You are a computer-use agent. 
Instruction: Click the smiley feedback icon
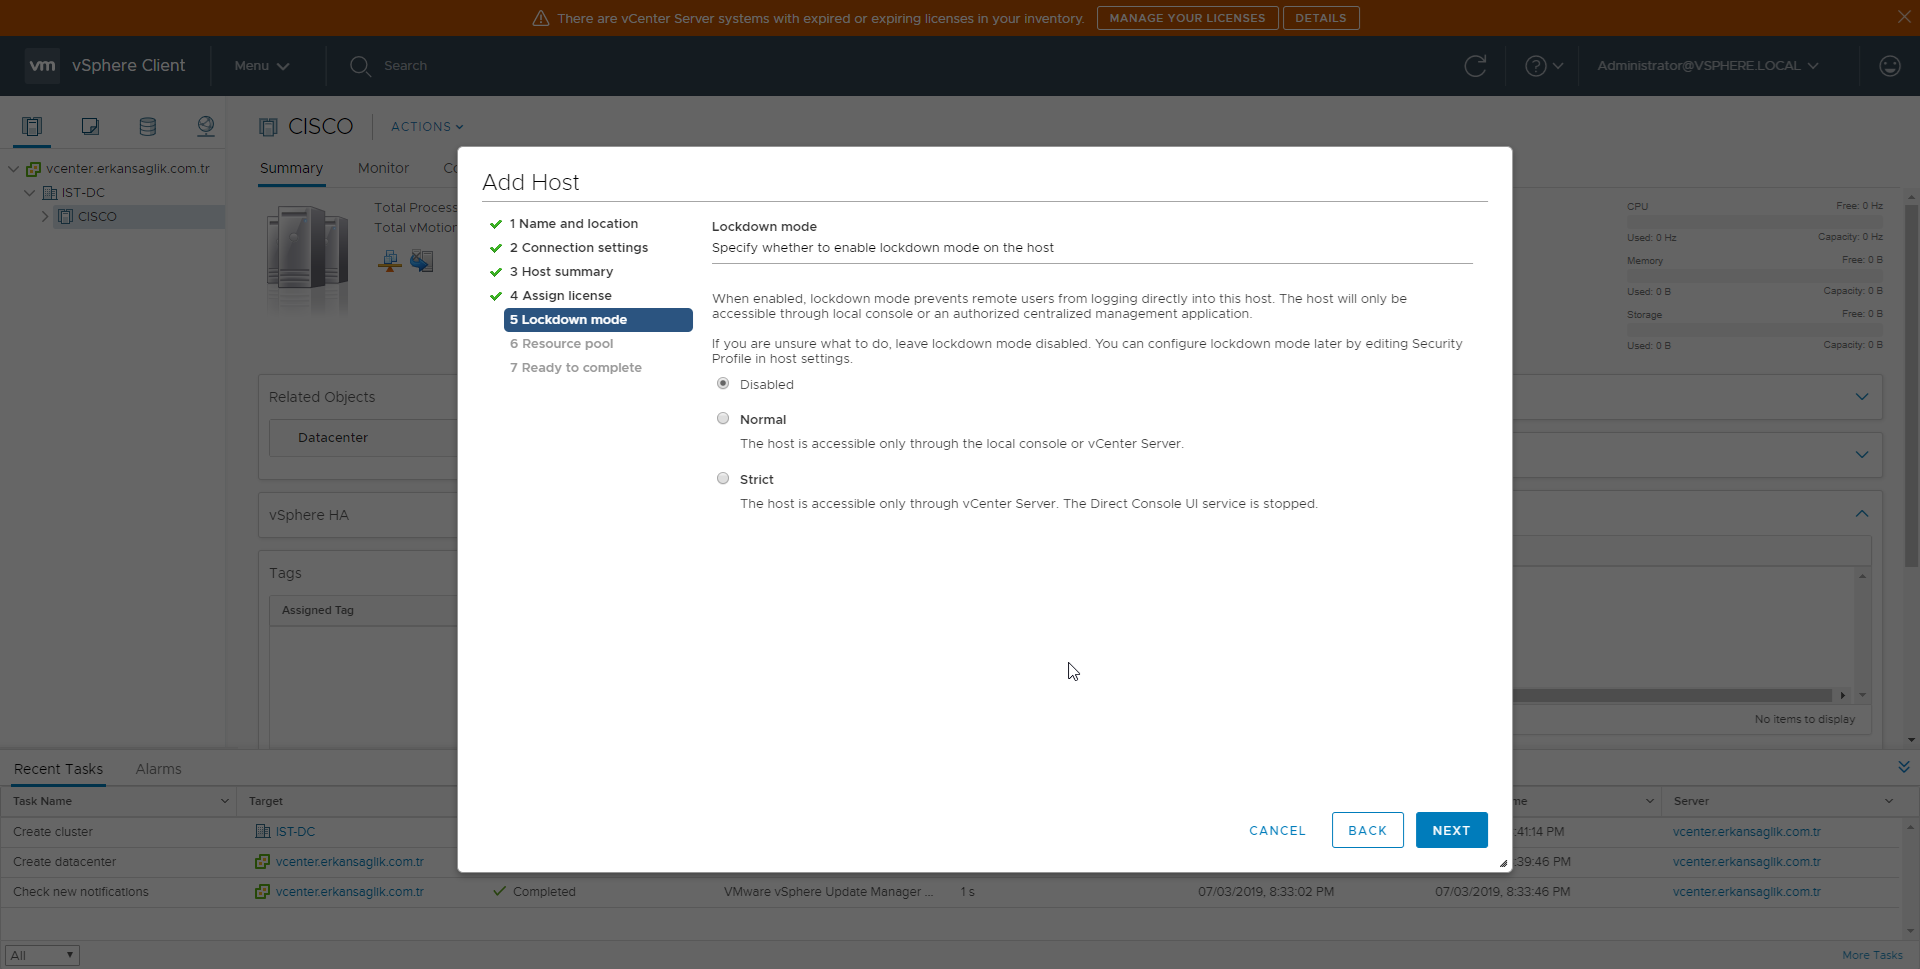pyautogui.click(x=1889, y=66)
